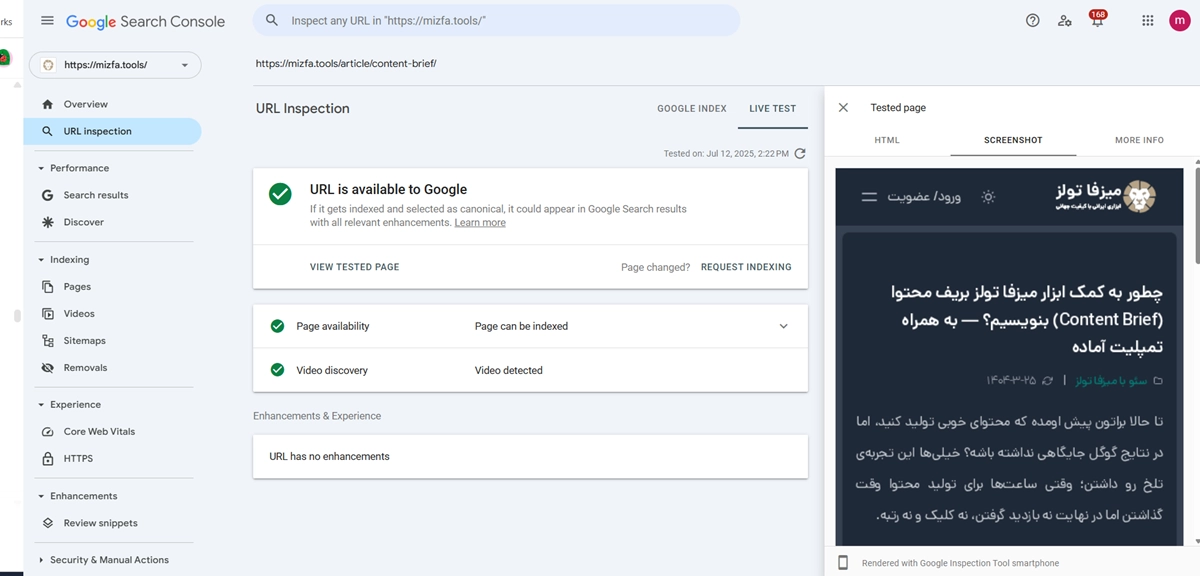Click the Core Web Vitals gauge icon
Screen dimensions: 1200x576
pyautogui.click(x=47, y=432)
